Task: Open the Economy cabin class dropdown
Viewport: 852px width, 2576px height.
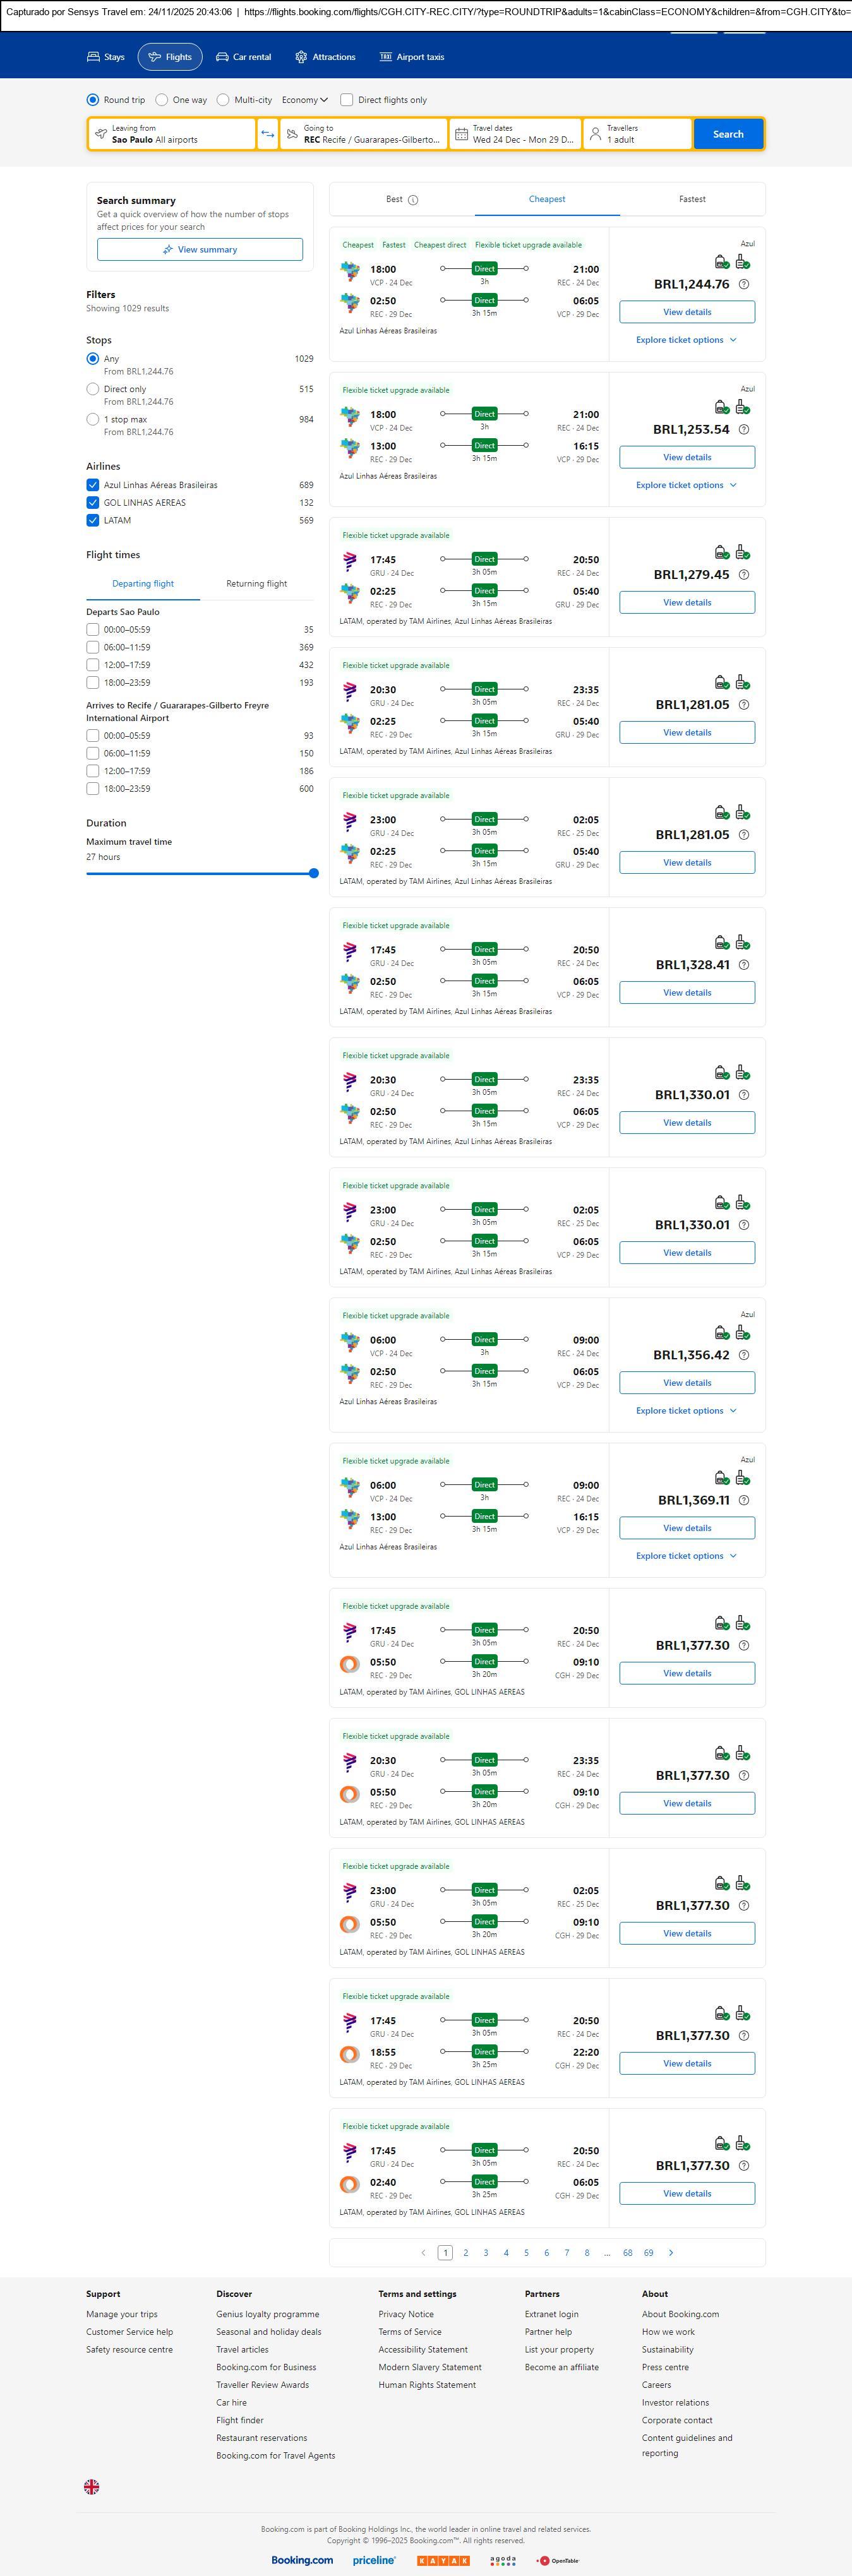Action: coord(304,100)
